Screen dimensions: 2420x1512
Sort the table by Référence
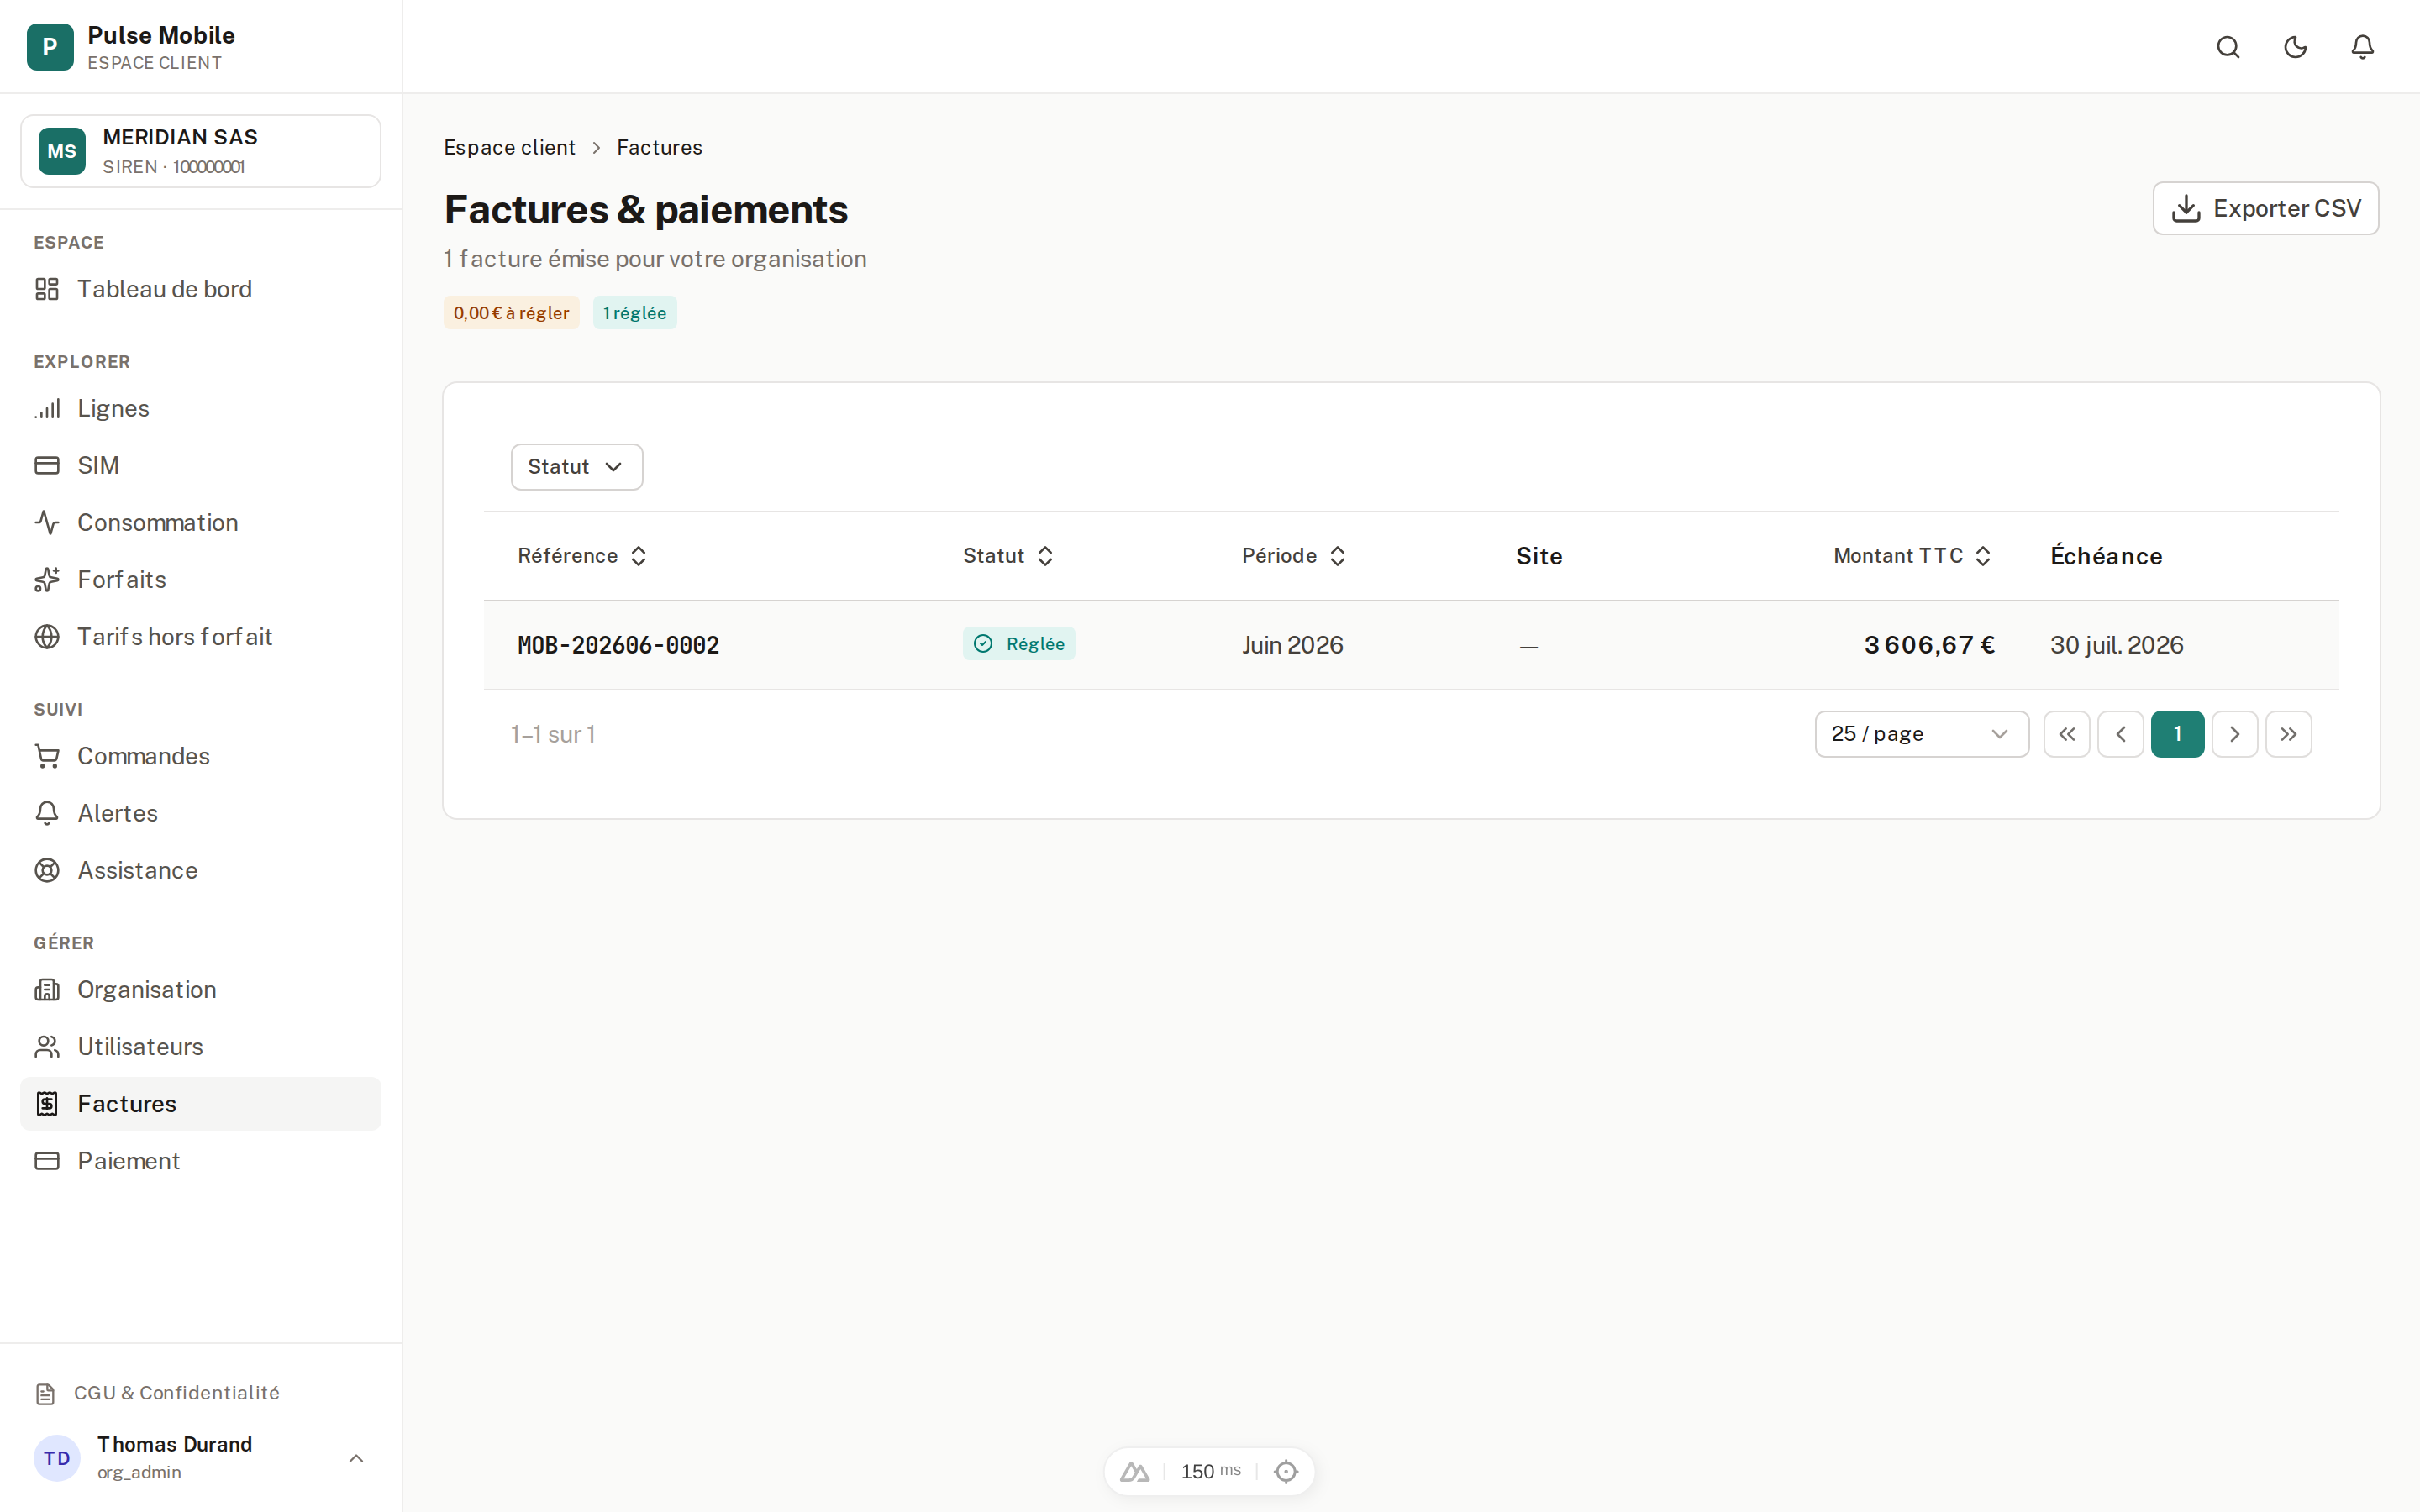tap(583, 556)
